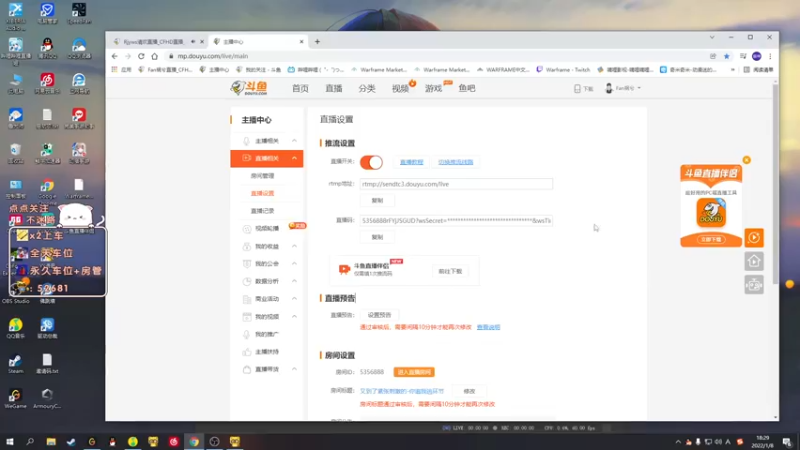Open the 切换推流线路 link
The width and height of the screenshot is (800, 450).
coord(456,162)
